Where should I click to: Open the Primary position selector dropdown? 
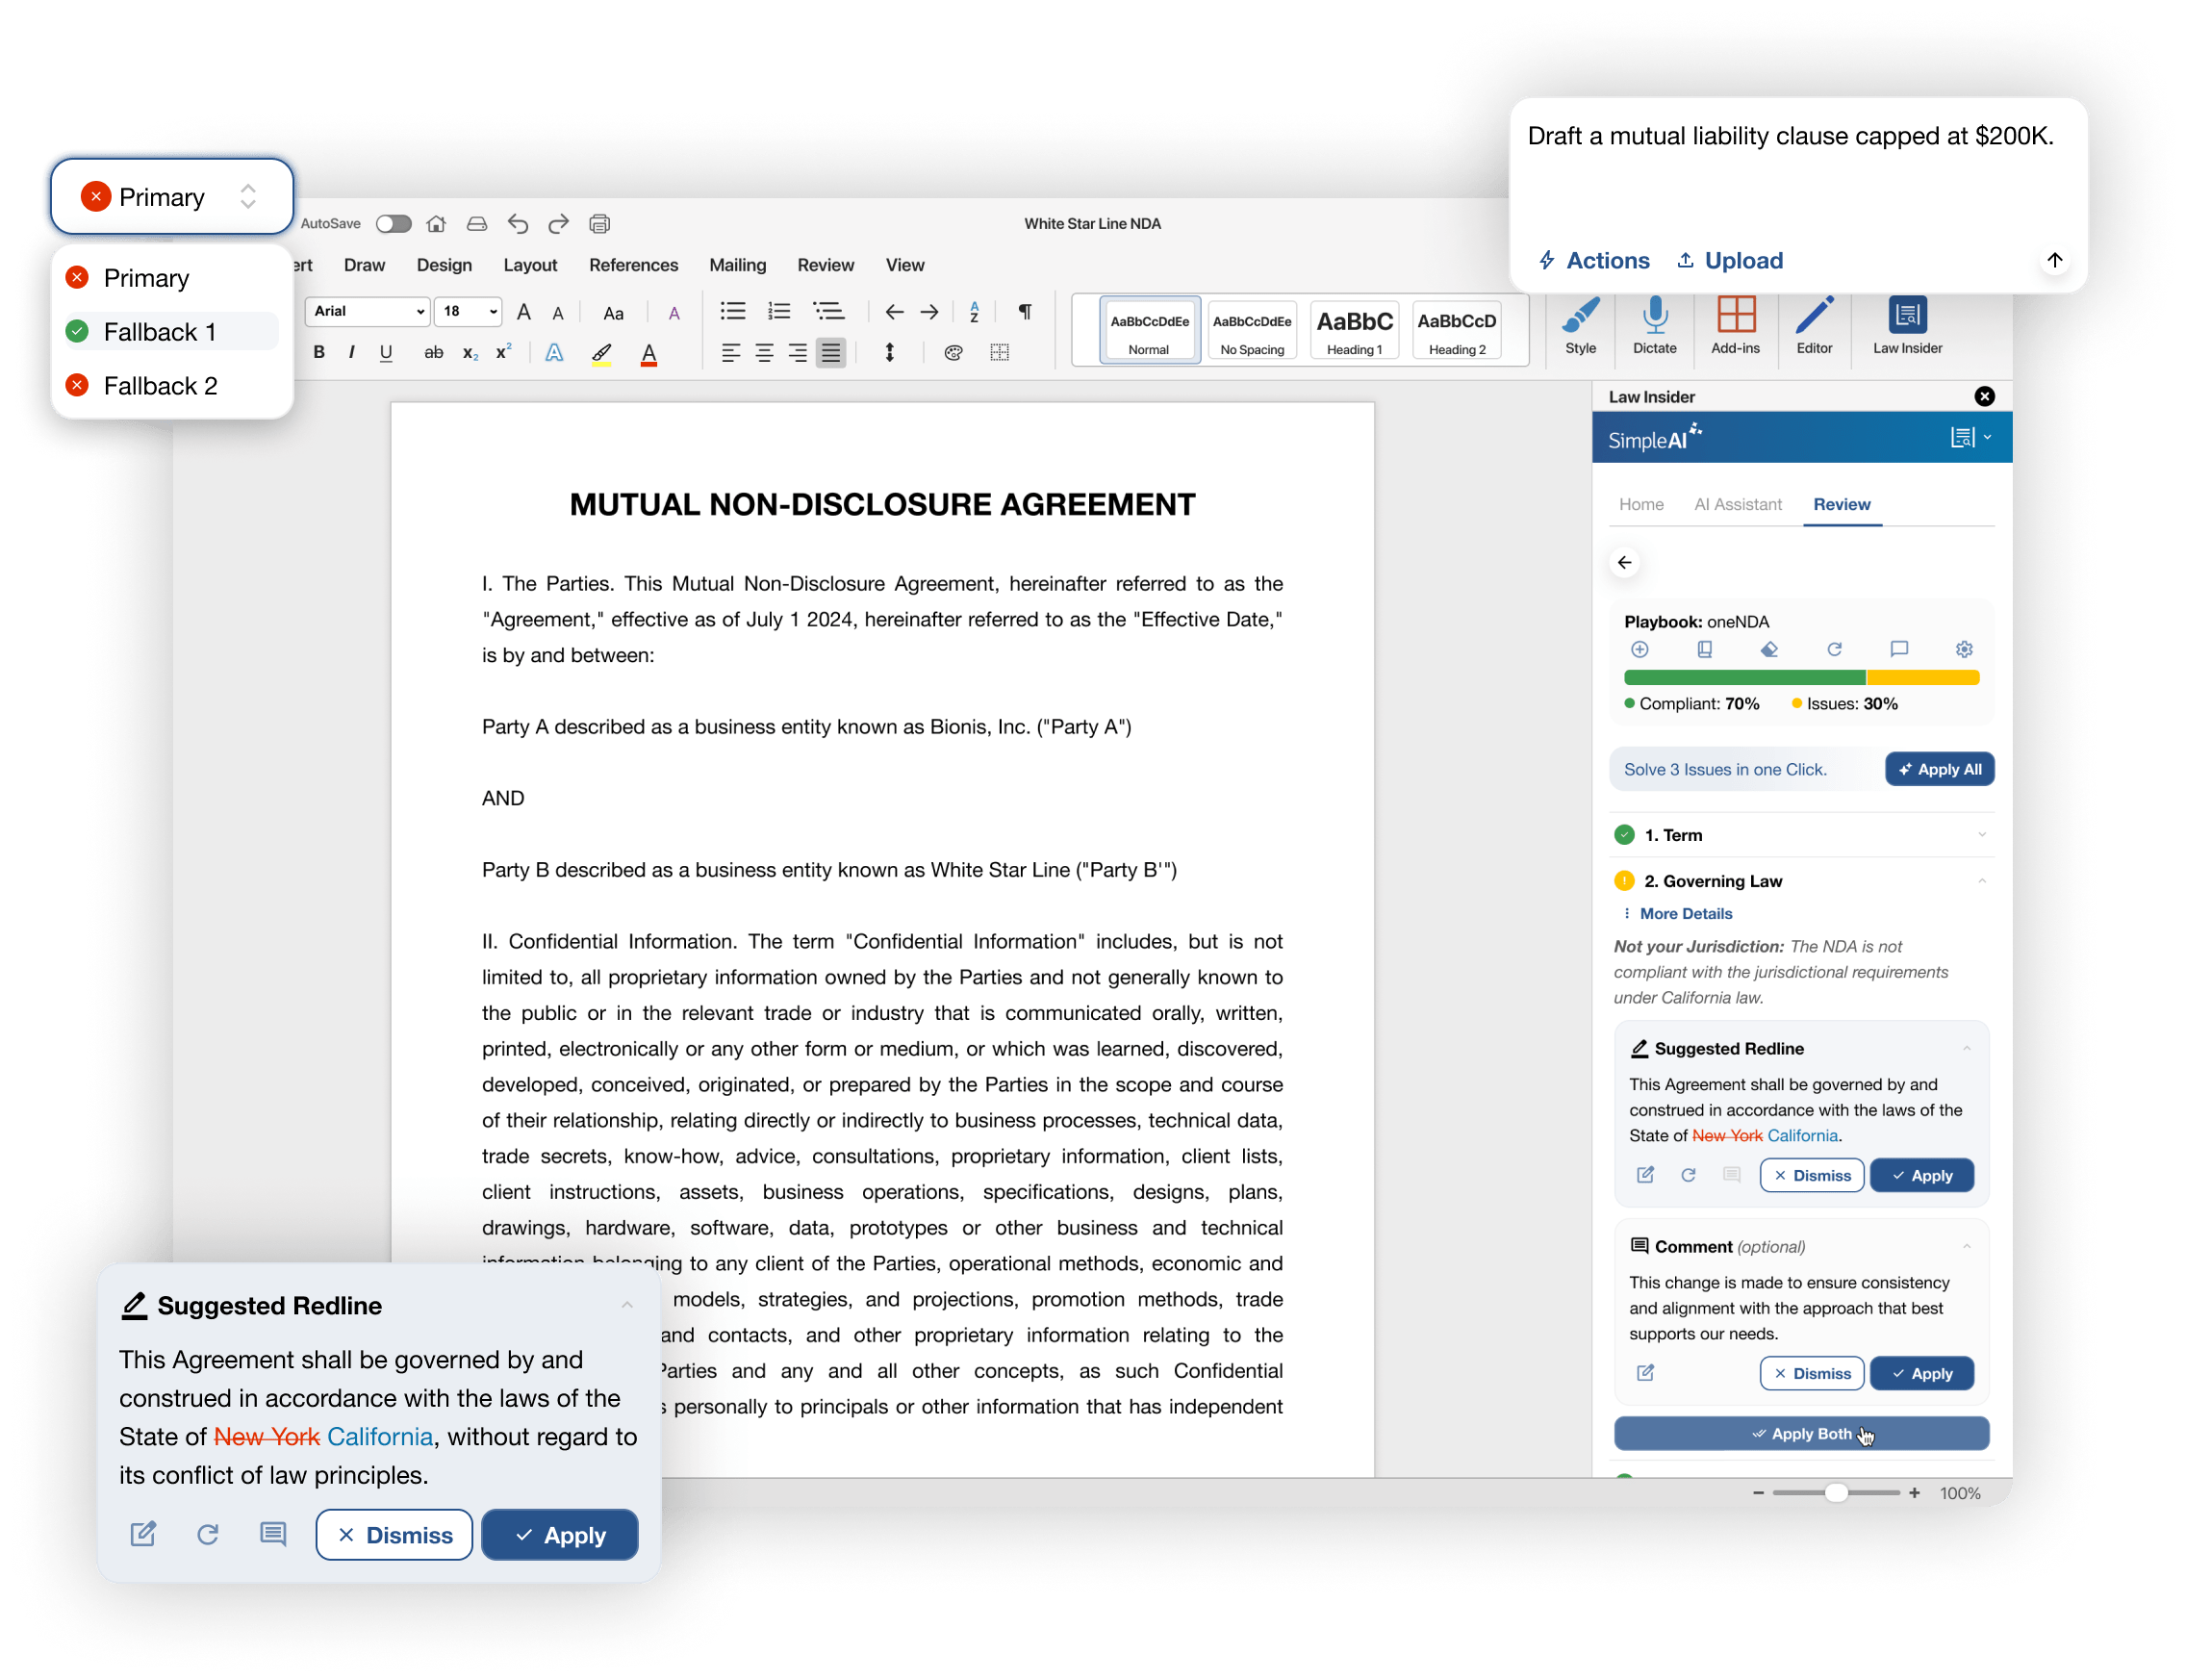click(x=169, y=197)
